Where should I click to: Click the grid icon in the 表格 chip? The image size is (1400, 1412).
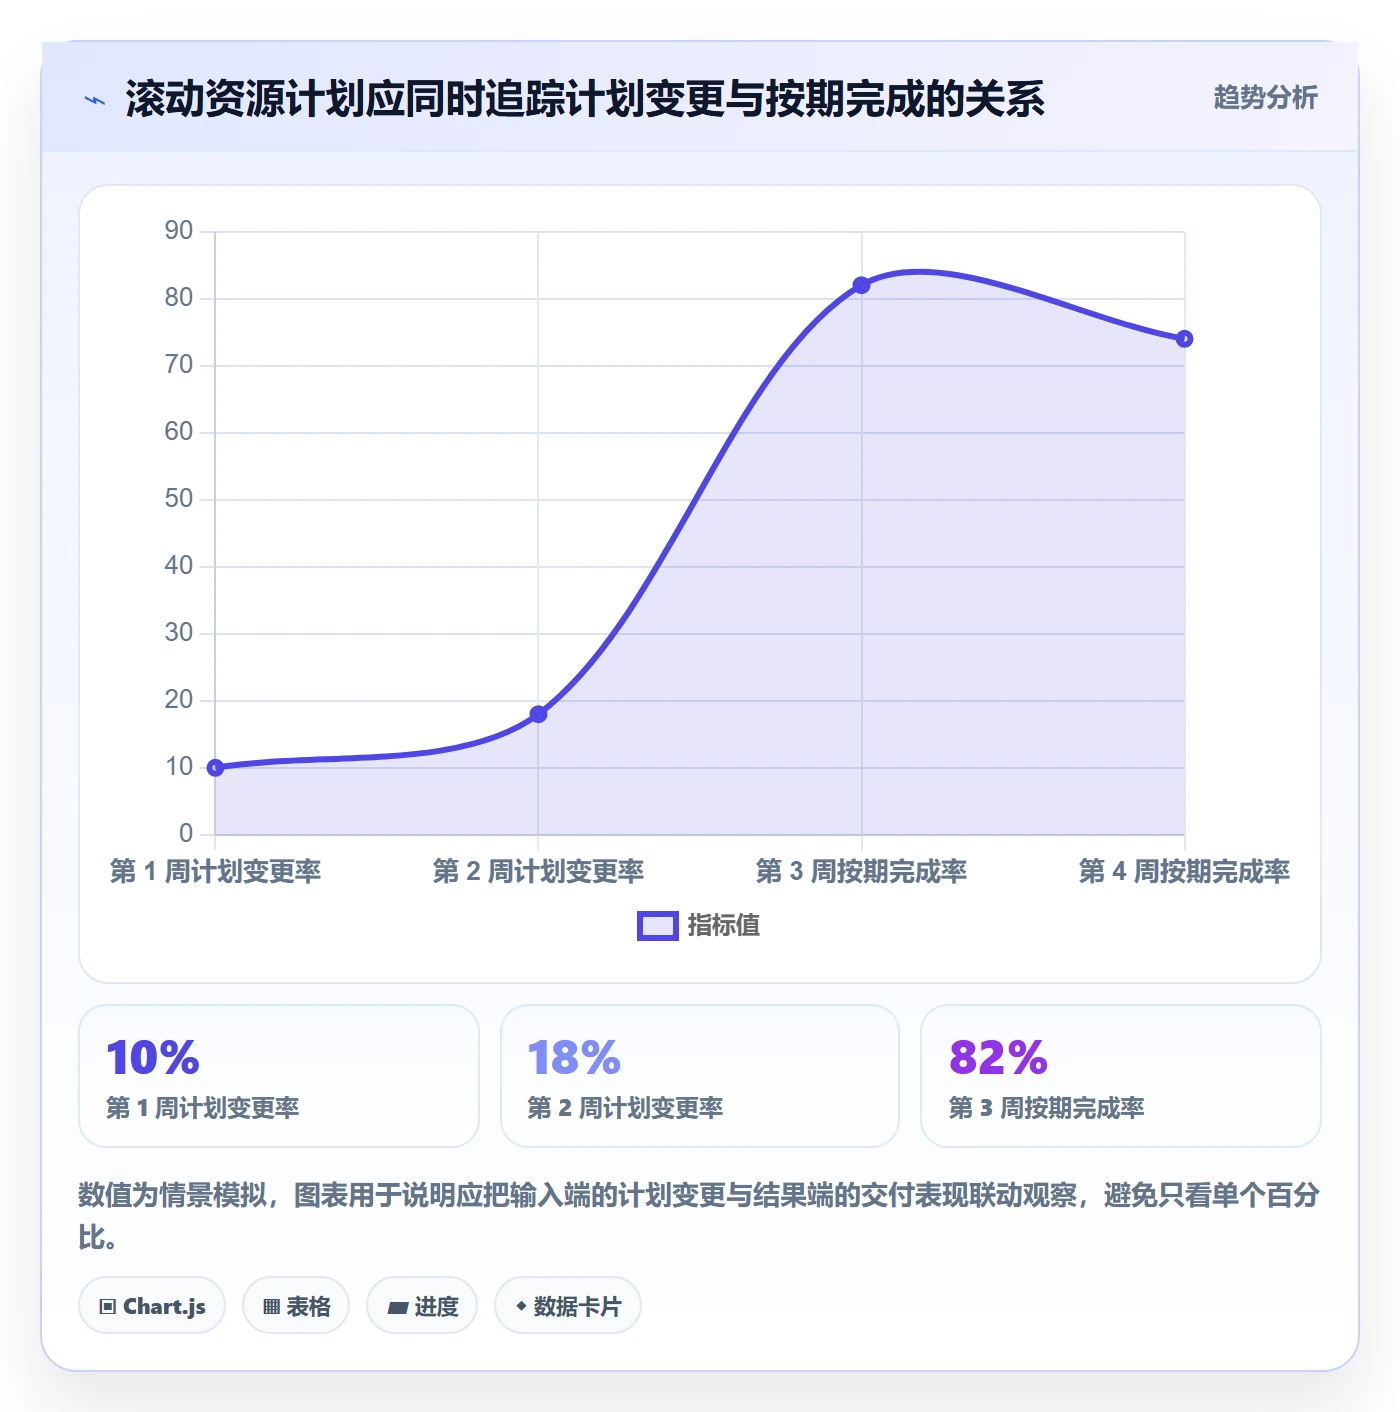tap(271, 1307)
